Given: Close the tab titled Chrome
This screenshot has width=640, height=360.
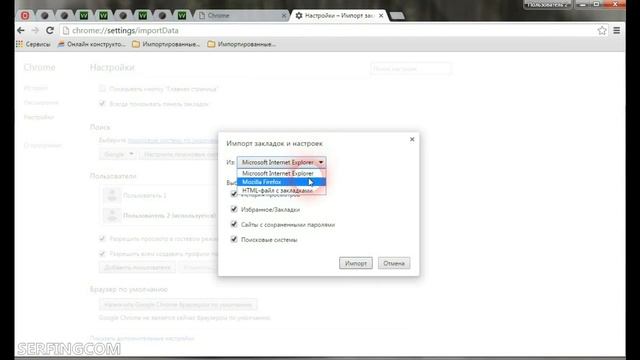Looking at the screenshot, I should point(284,16).
